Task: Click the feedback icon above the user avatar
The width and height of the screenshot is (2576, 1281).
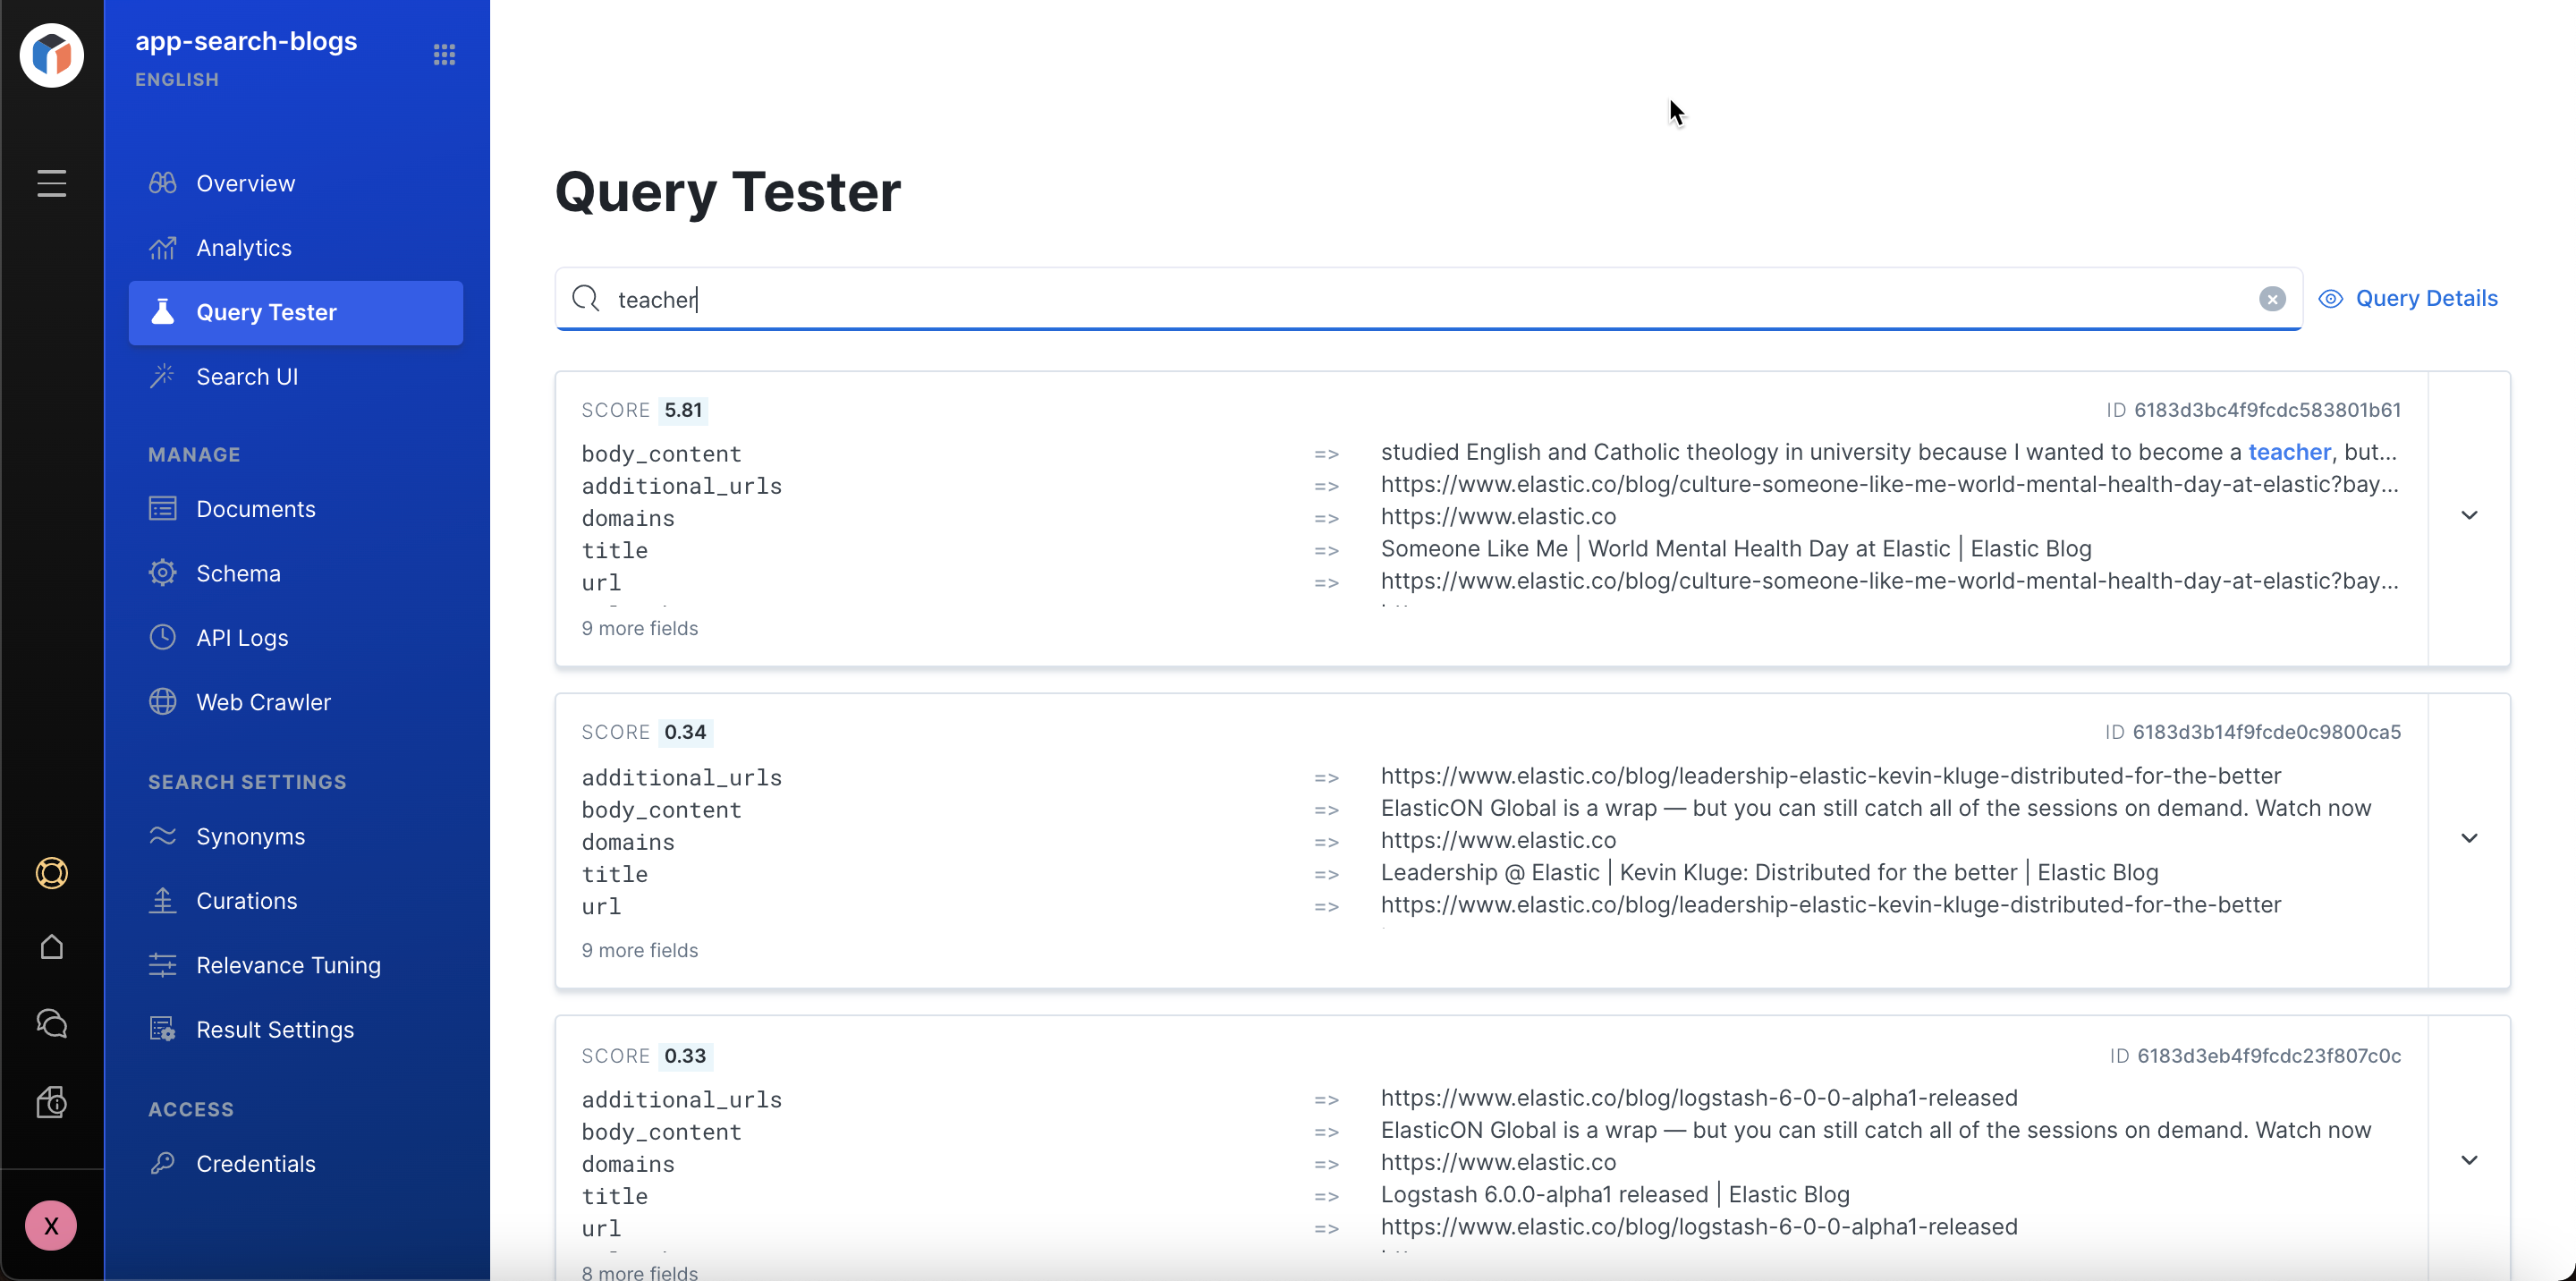Action: click(51, 1101)
